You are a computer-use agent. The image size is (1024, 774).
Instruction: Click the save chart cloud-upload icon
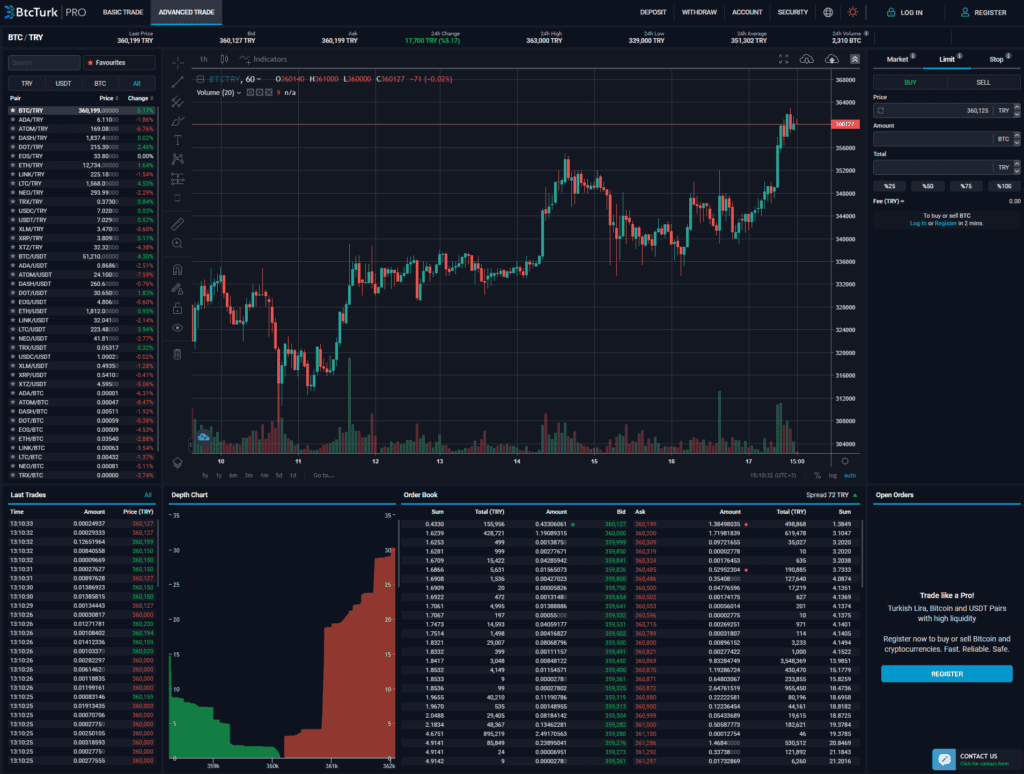coord(831,59)
